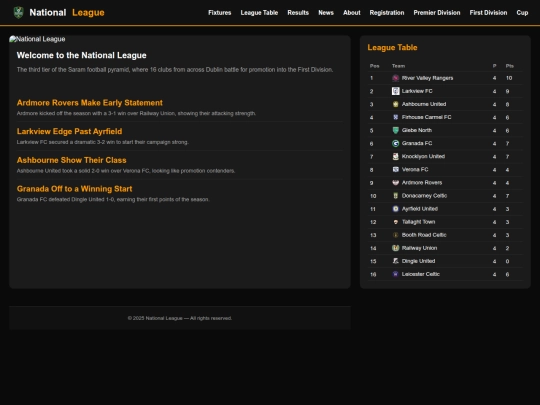Click Ashbourne United club crest

(395, 104)
